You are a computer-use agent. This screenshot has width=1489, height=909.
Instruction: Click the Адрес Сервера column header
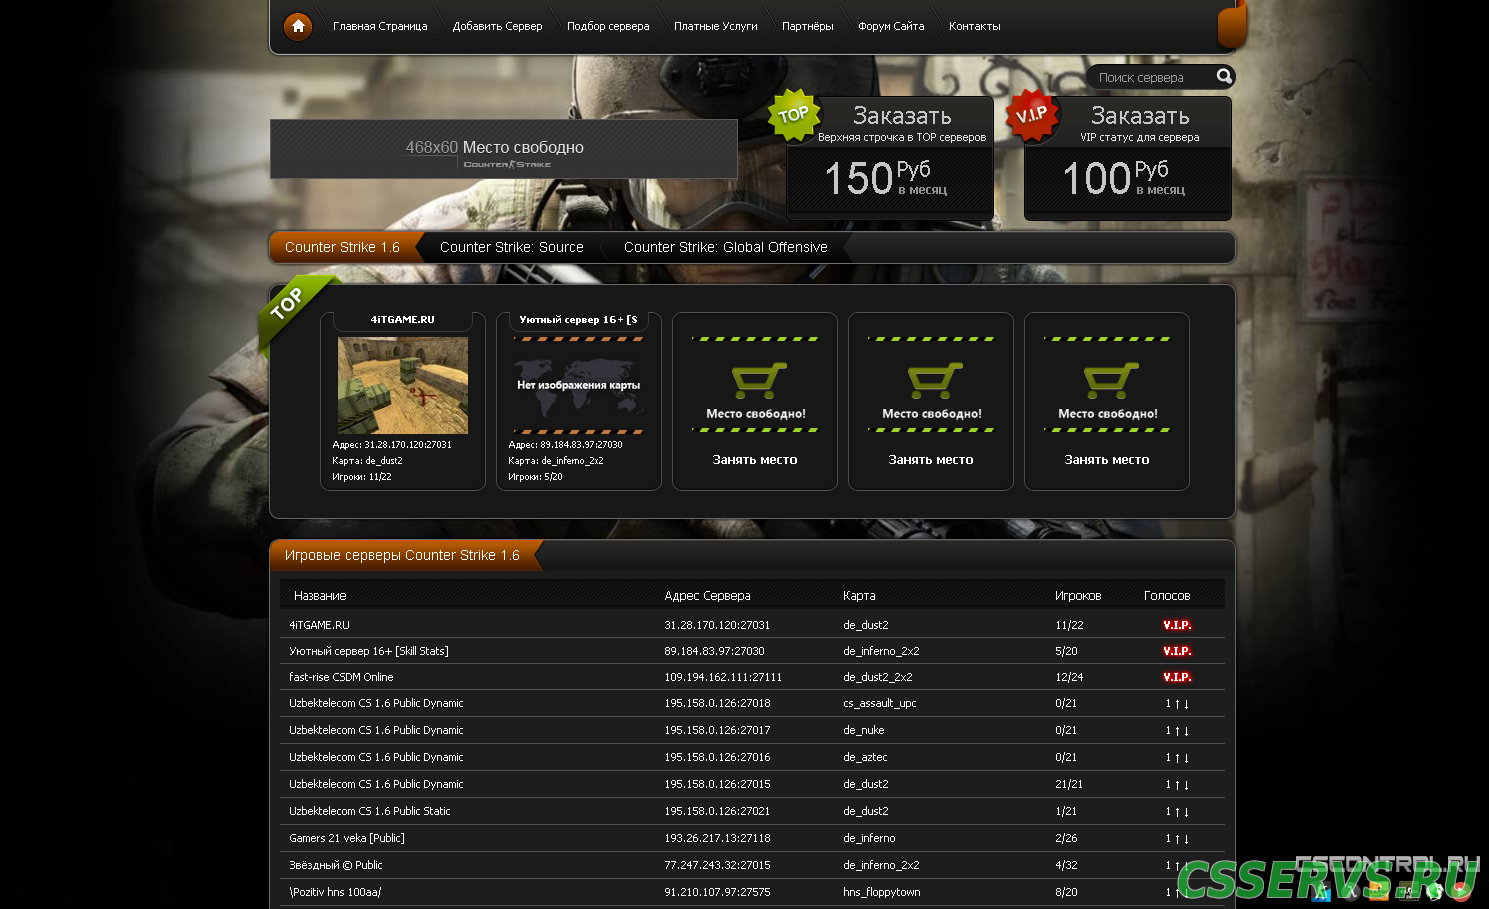[707, 596]
